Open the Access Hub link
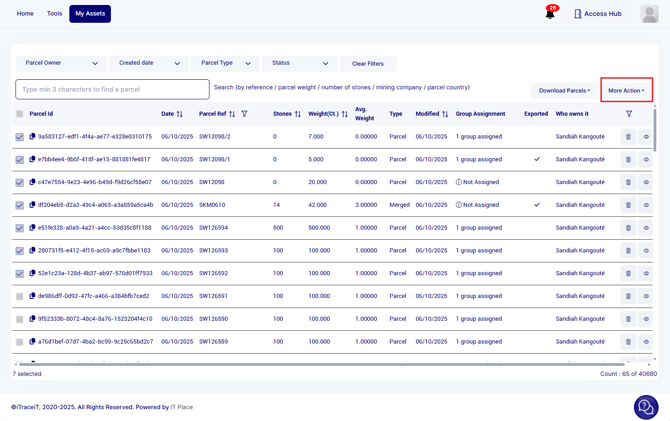The height and width of the screenshot is (421, 670). [x=597, y=14]
